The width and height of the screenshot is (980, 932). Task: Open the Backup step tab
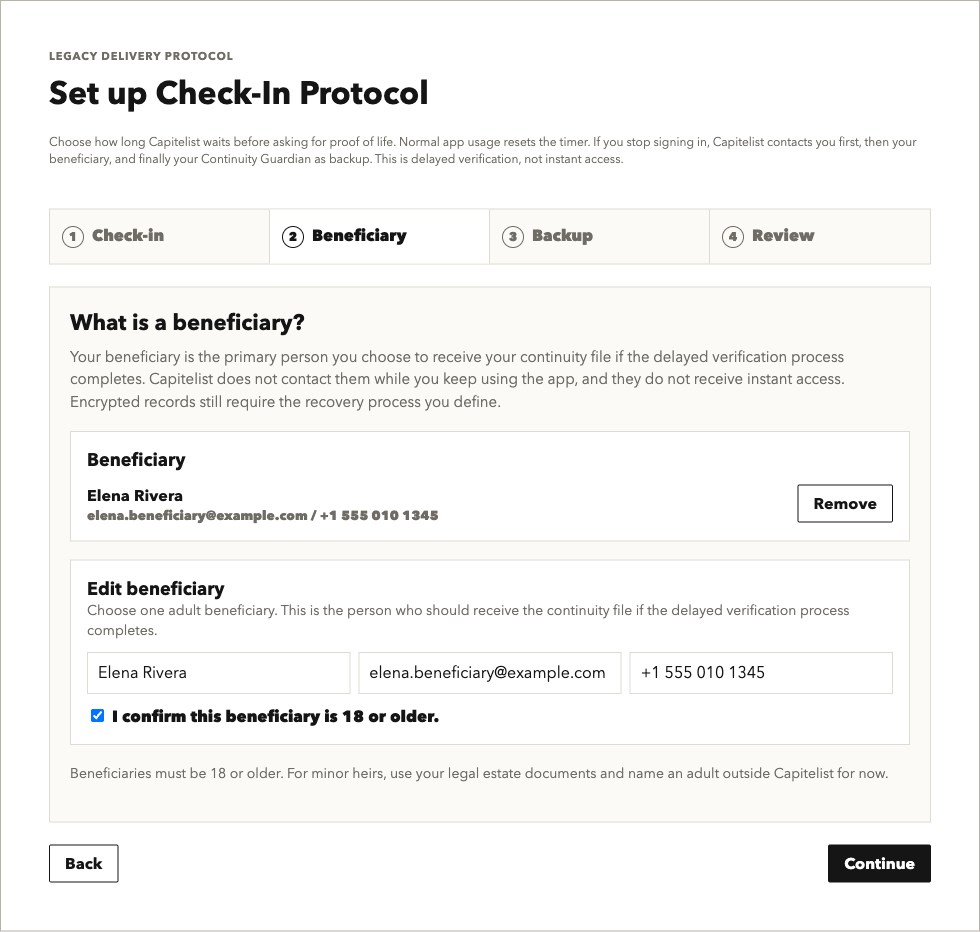(599, 236)
